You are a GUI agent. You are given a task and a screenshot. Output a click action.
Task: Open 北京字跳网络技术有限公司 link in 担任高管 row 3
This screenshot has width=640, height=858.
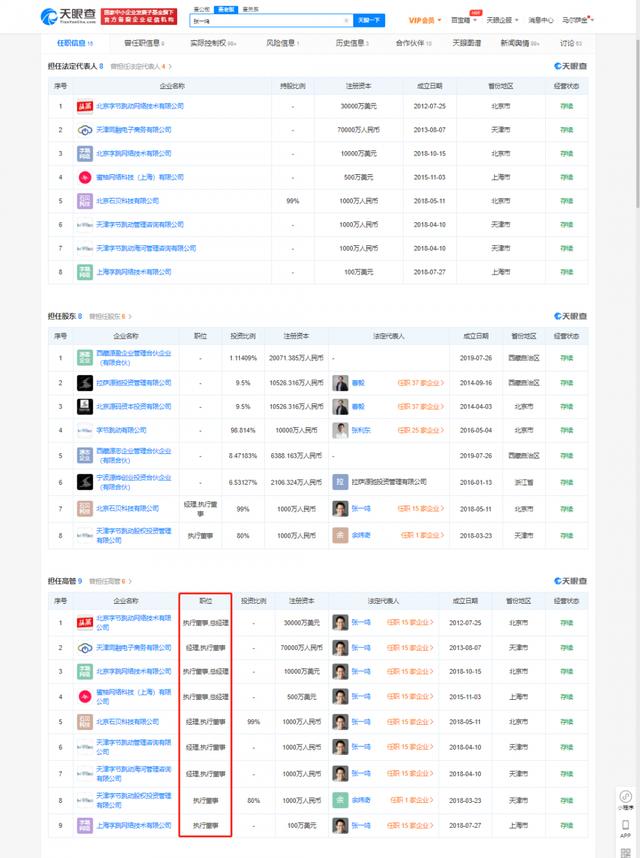coord(133,671)
